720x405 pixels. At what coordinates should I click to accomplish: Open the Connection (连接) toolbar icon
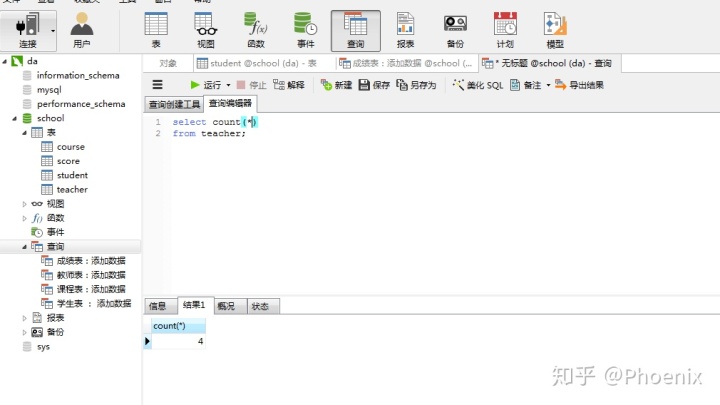pos(27,30)
